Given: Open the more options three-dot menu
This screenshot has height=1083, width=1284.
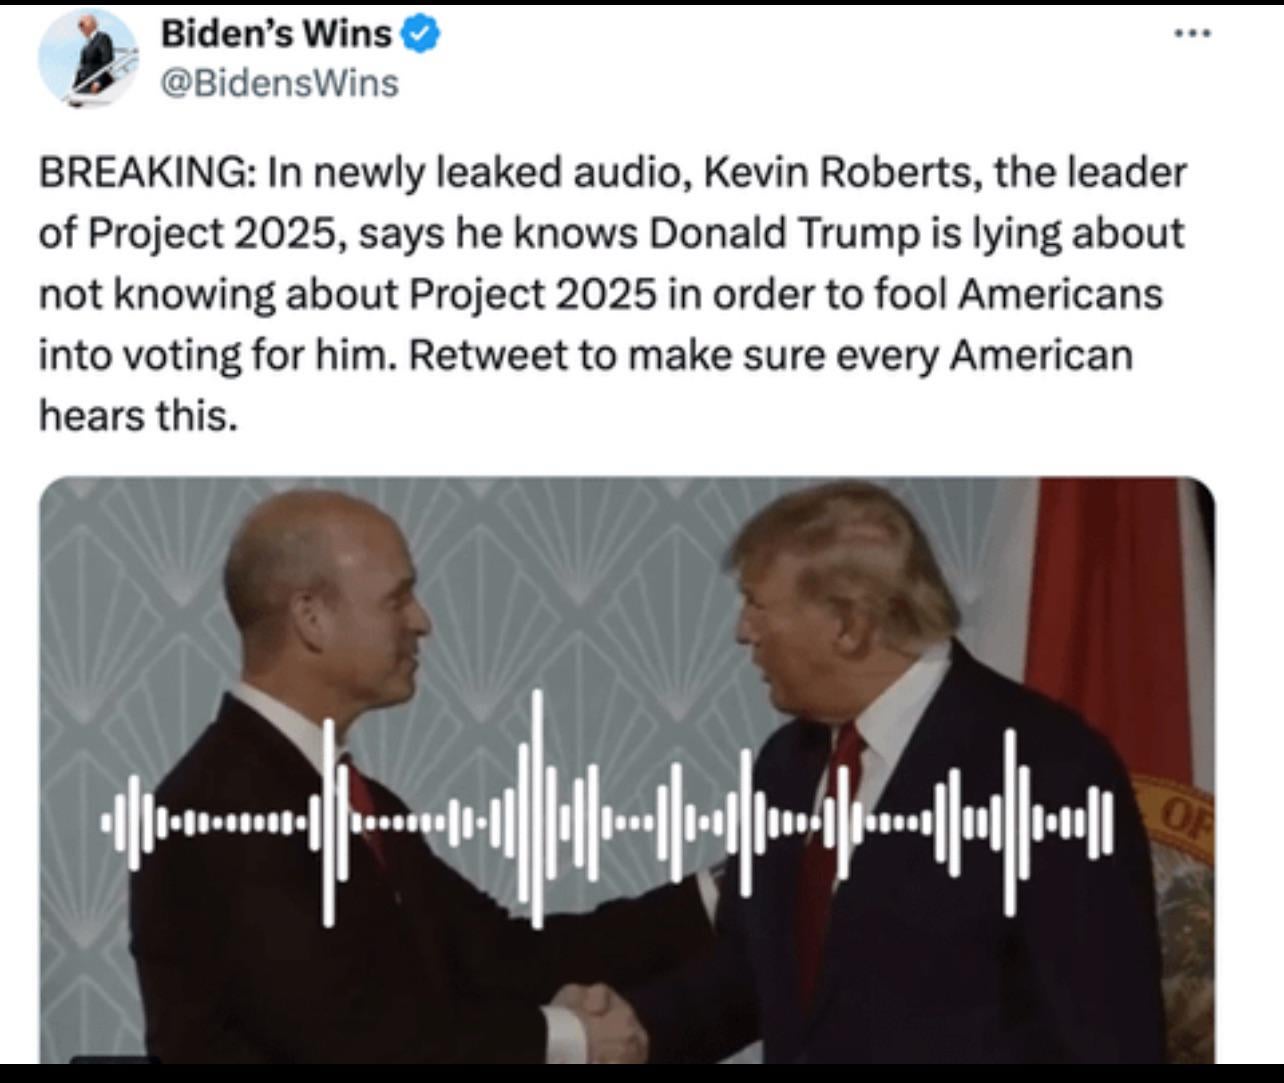Looking at the screenshot, I should (1193, 35).
